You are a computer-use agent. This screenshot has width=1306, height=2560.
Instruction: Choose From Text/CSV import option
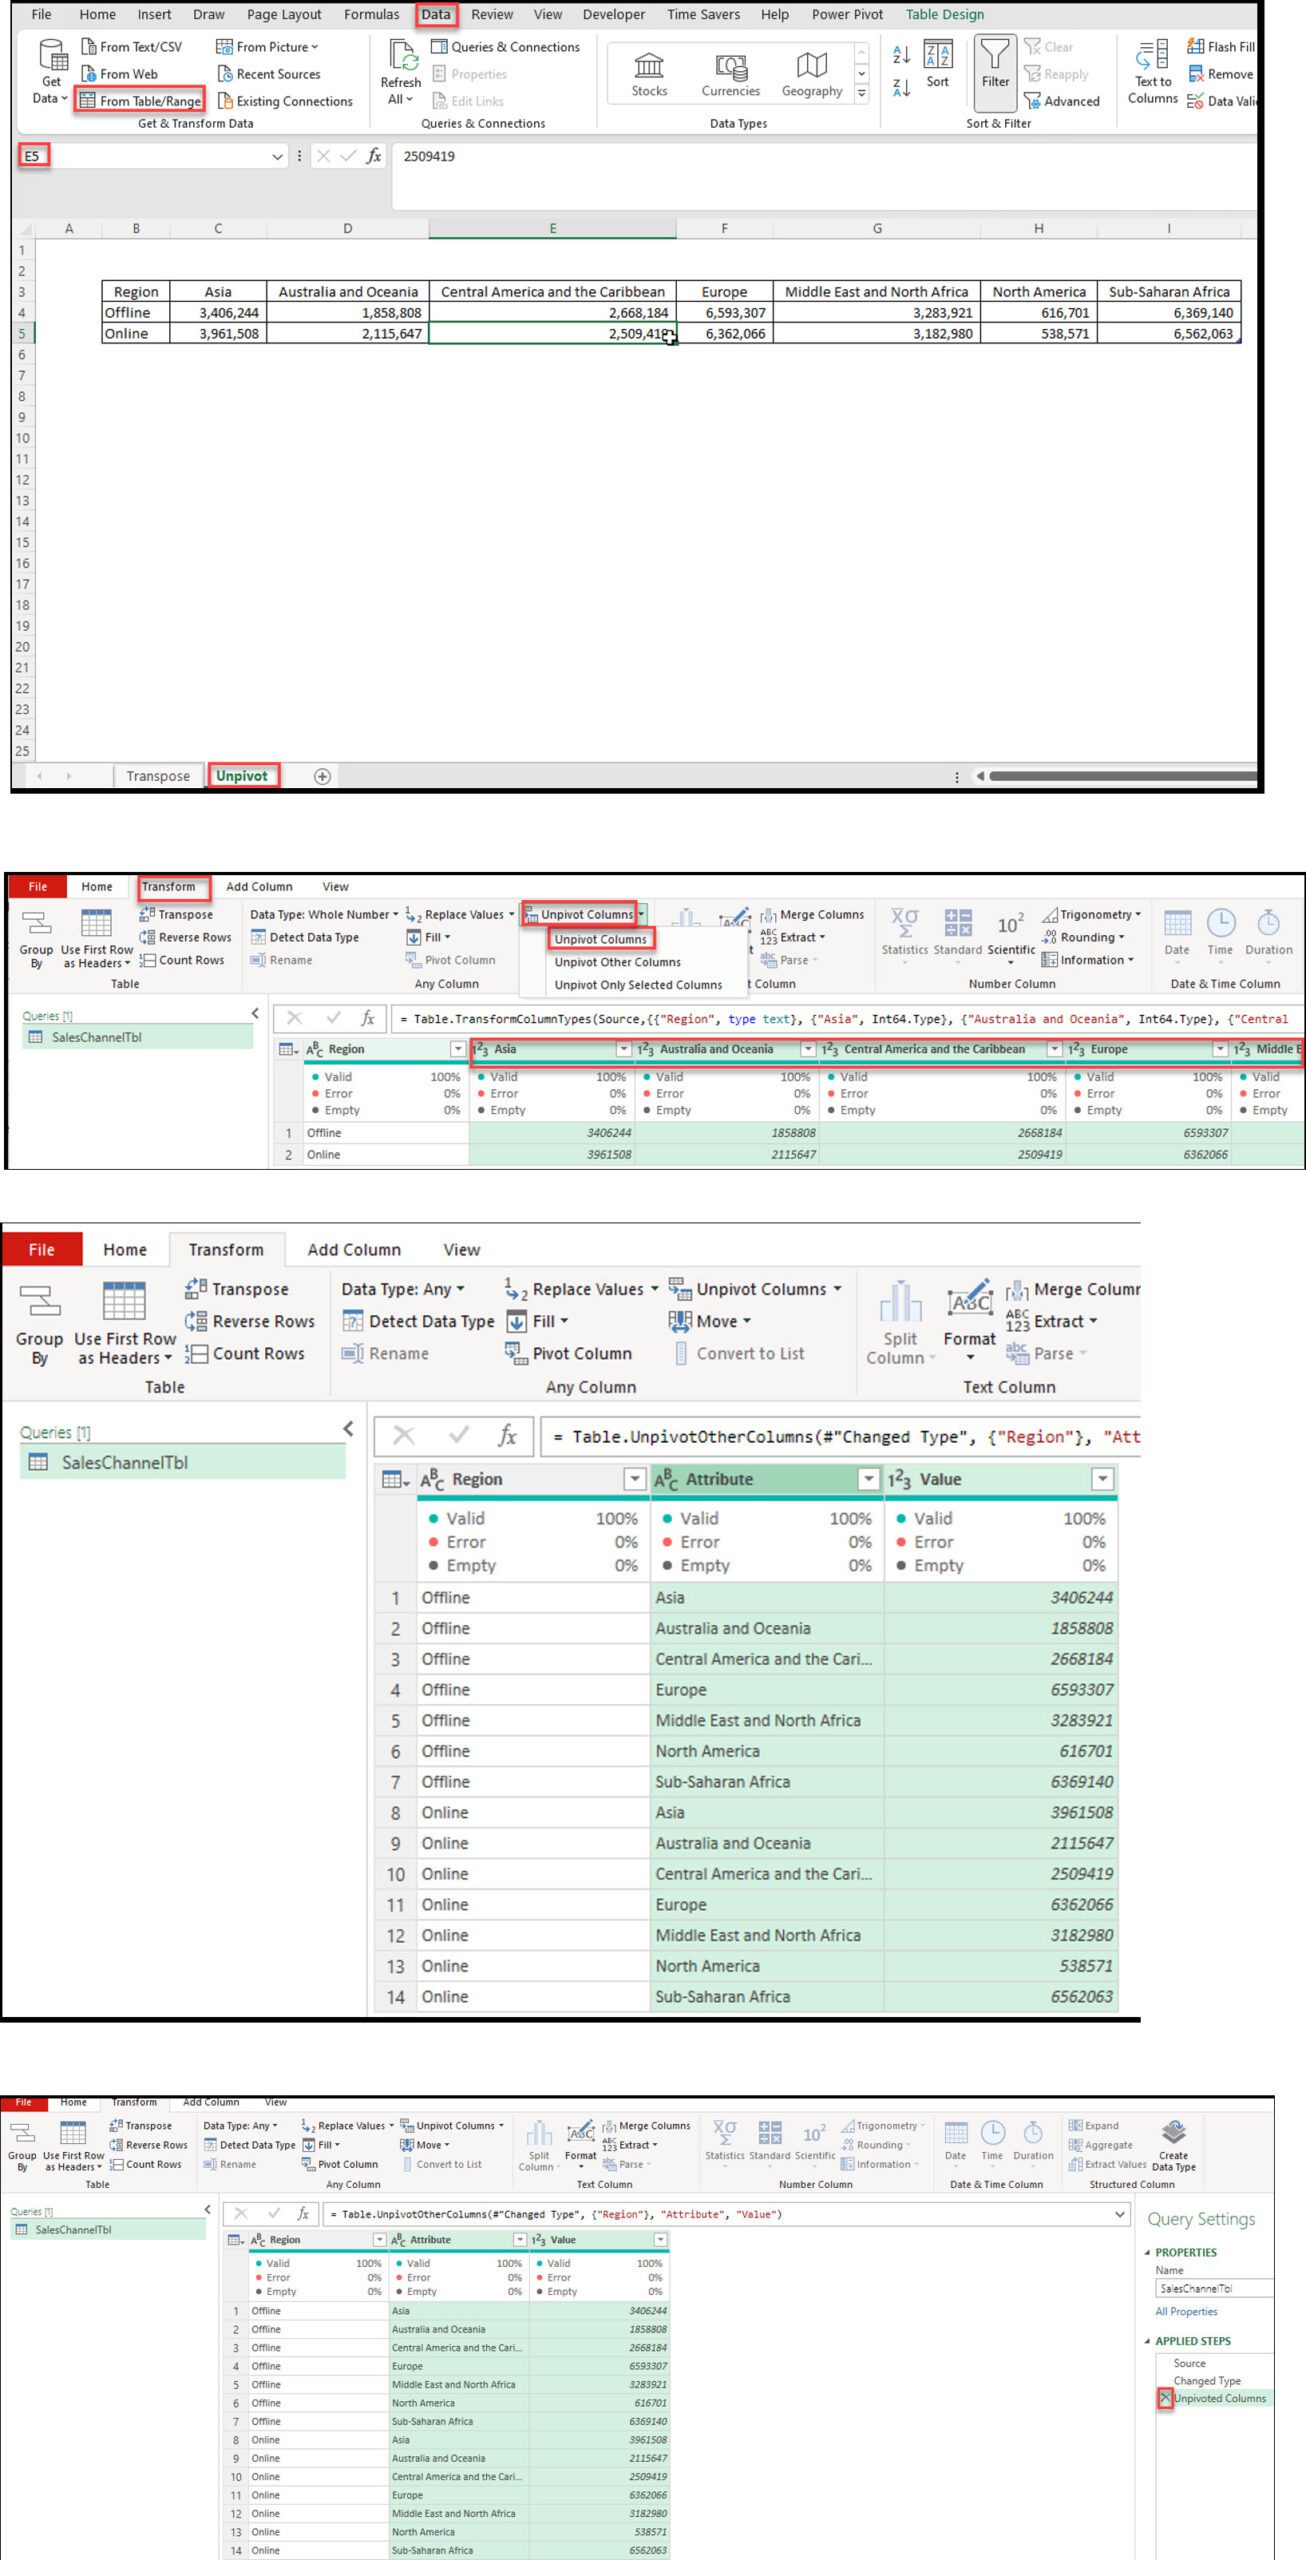tap(131, 47)
